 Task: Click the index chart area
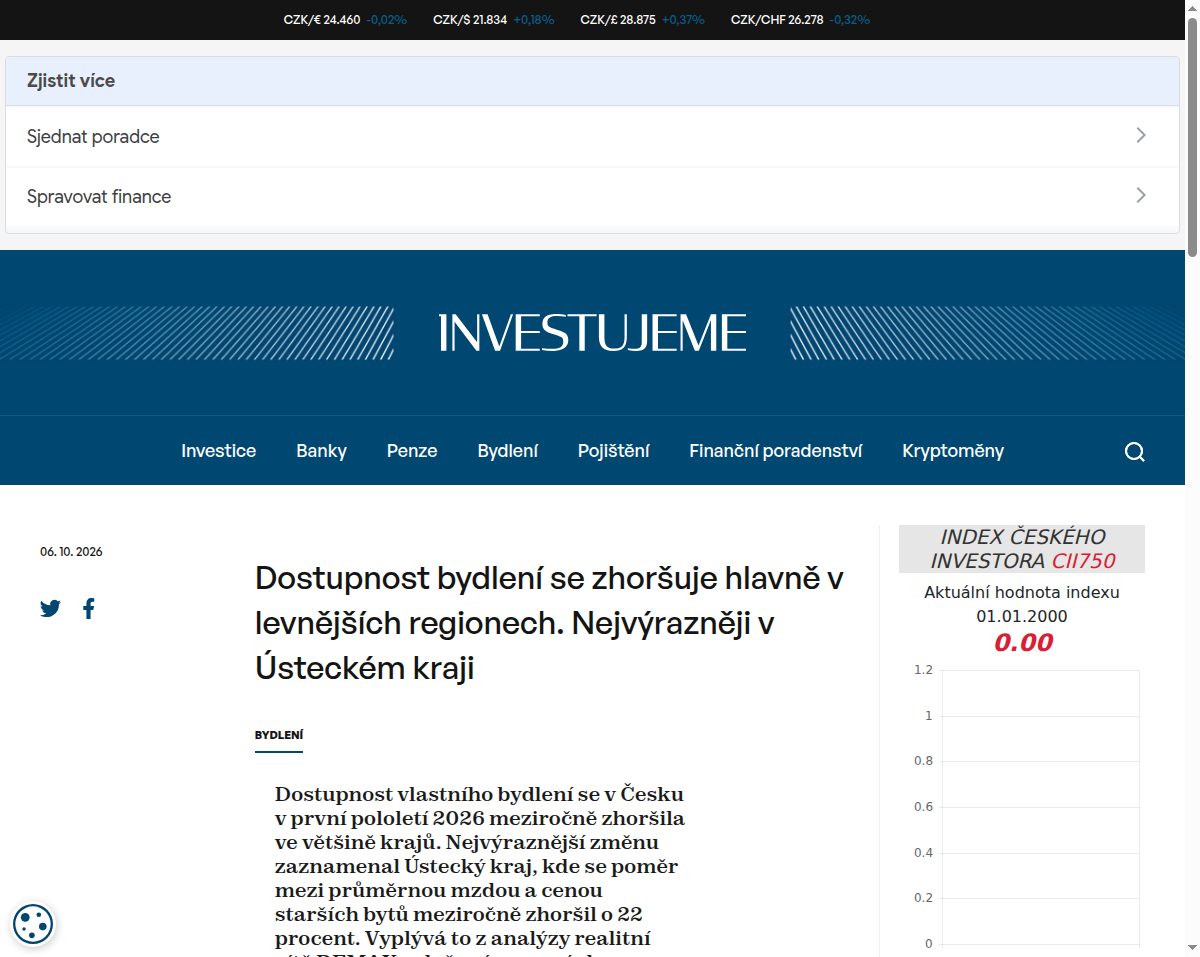pyautogui.click(x=1040, y=808)
